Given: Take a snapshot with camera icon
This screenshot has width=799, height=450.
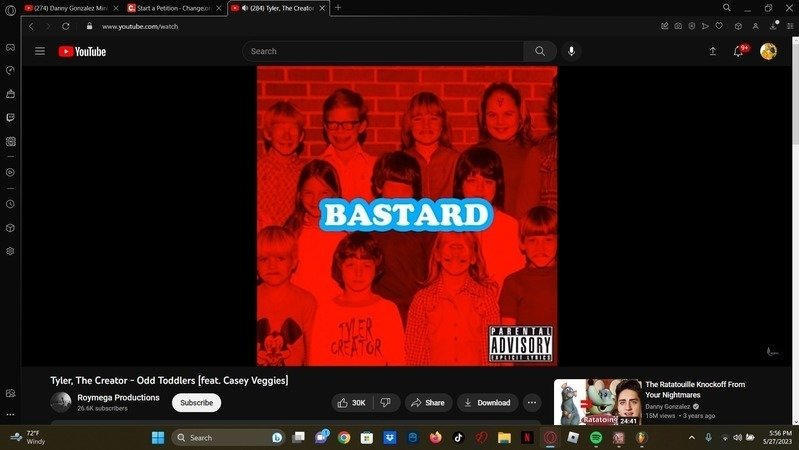Looking at the screenshot, I should pyautogui.click(x=678, y=26).
